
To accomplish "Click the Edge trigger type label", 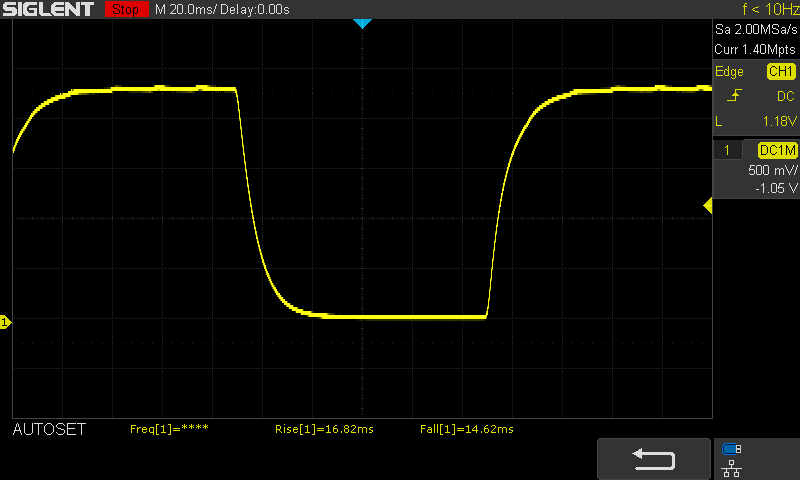I will (729, 72).
